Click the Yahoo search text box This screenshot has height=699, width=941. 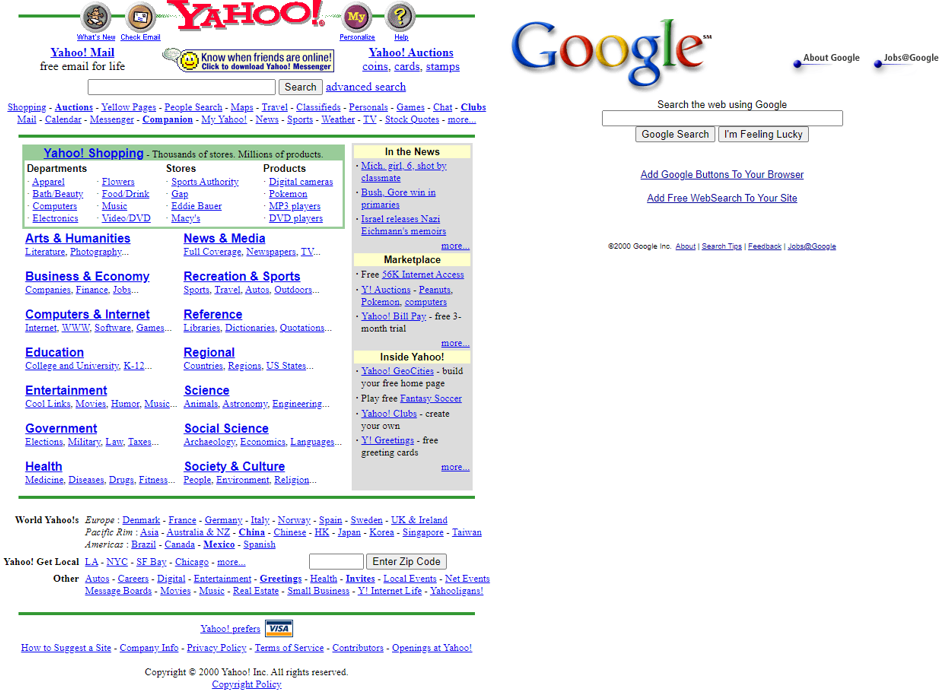182,87
